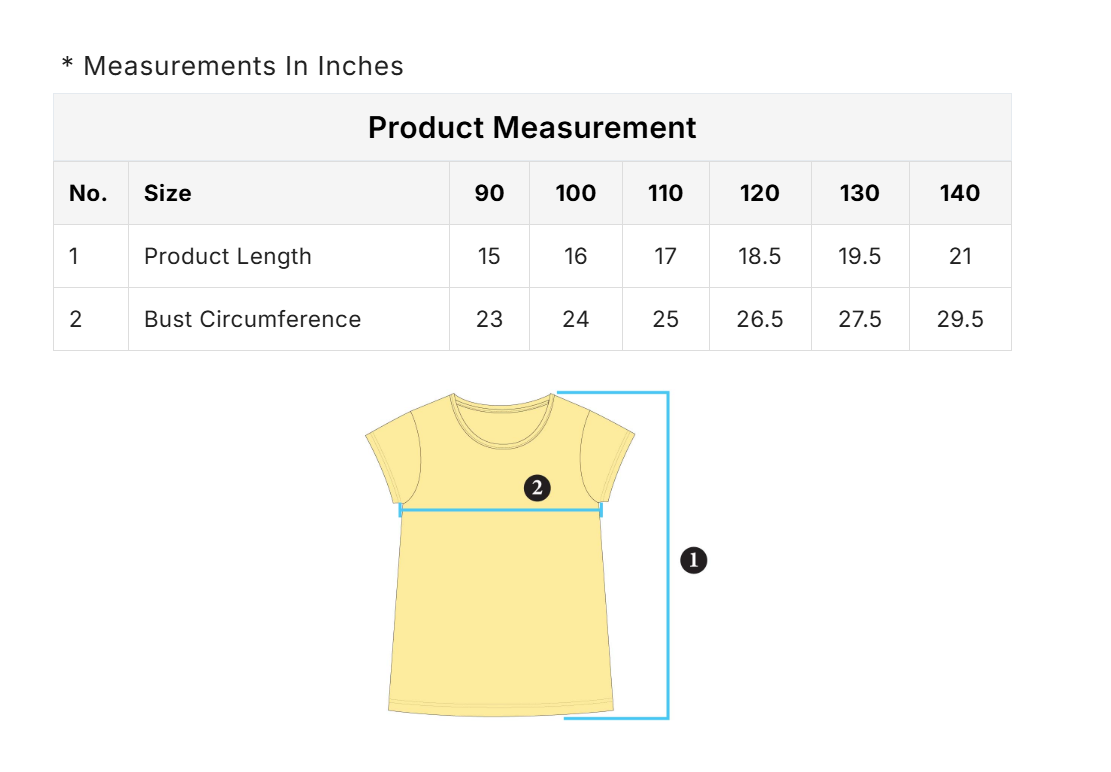Click the Measurements In Inches note
Viewport: 1111px width, 772px height.
pyautogui.click(x=233, y=66)
